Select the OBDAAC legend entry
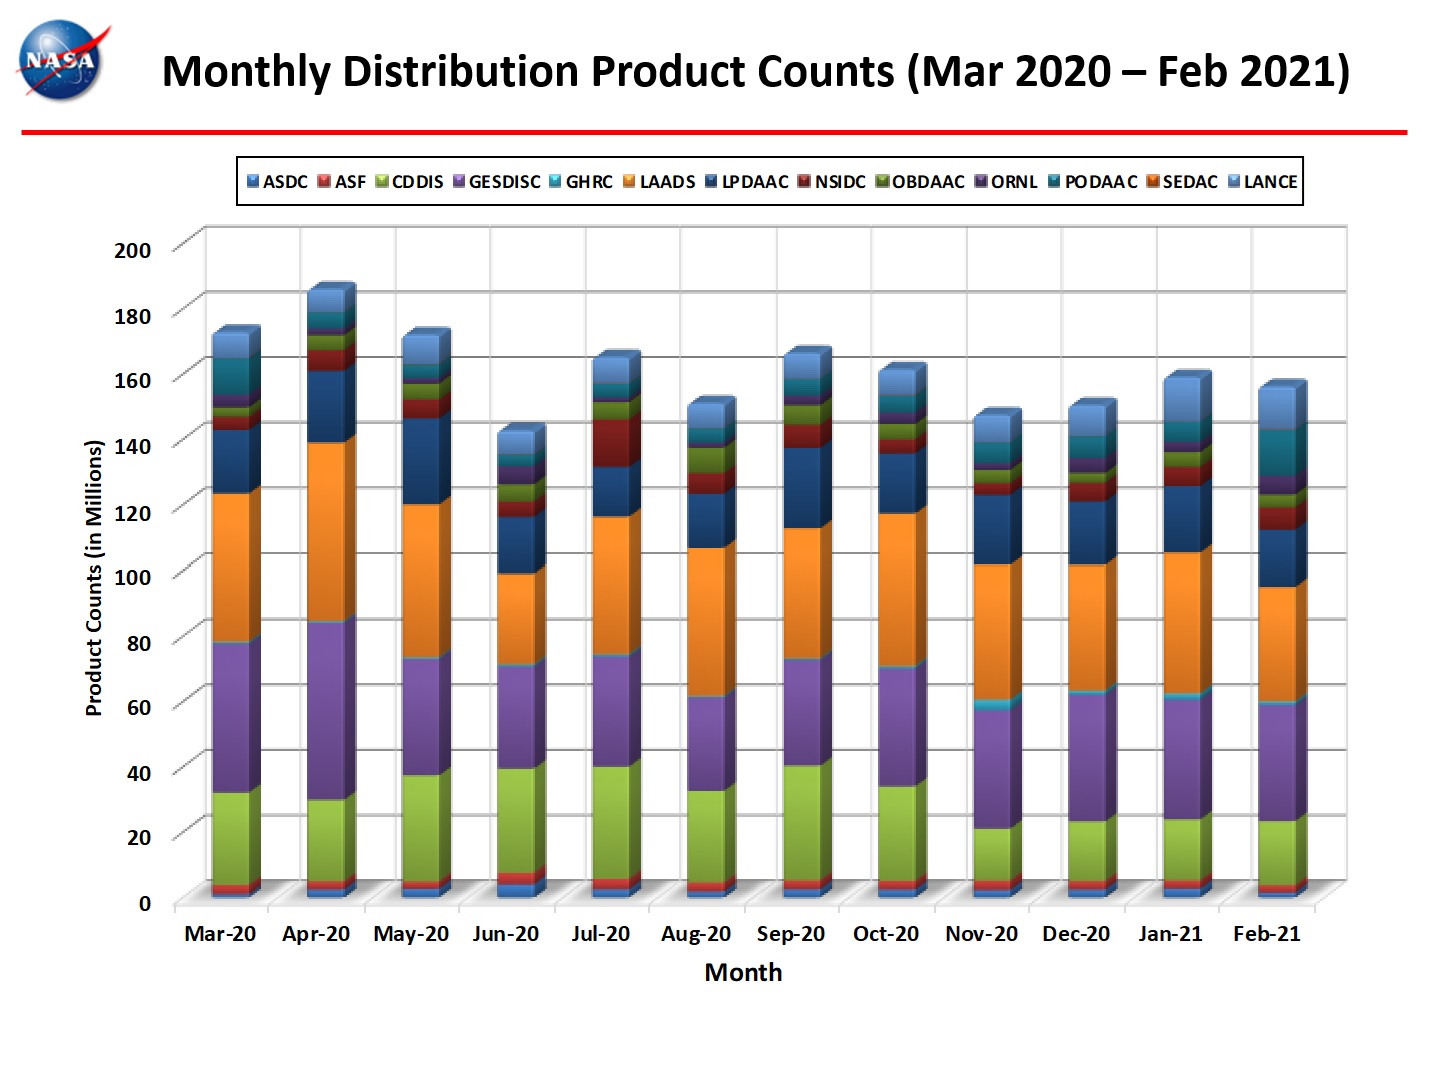The image size is (1436, 1075). [920, 181]
